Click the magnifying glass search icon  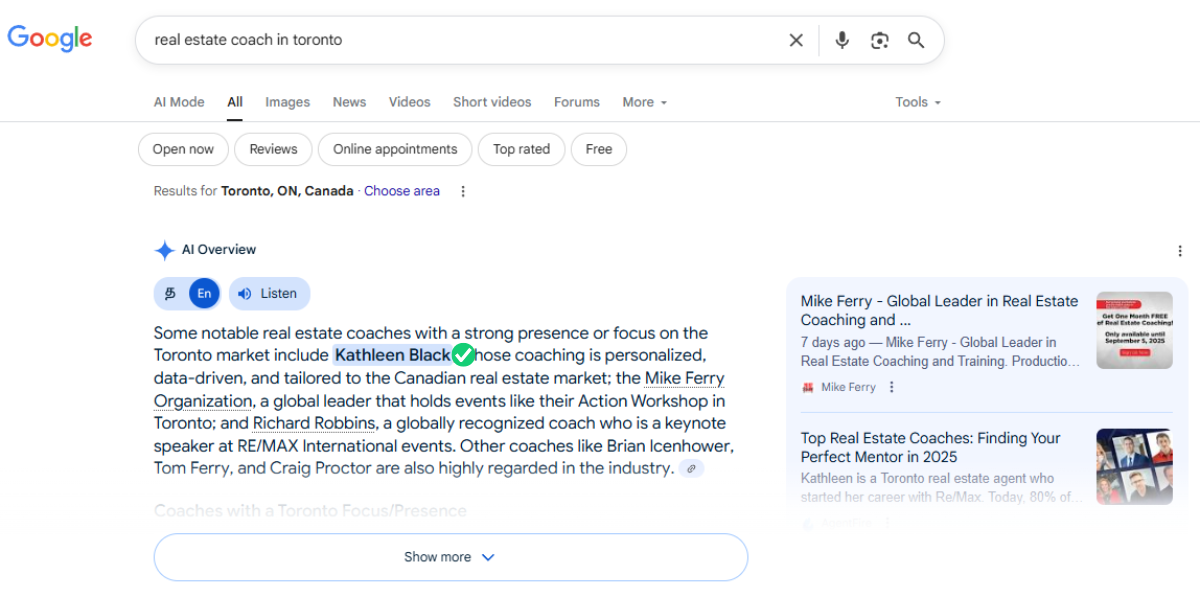[x=916, y=40]
